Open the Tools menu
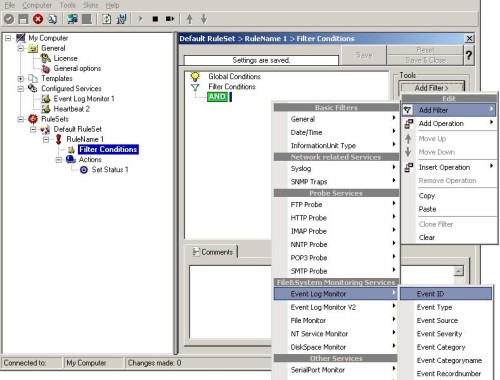Screen dimensions: 500x380 68,5
